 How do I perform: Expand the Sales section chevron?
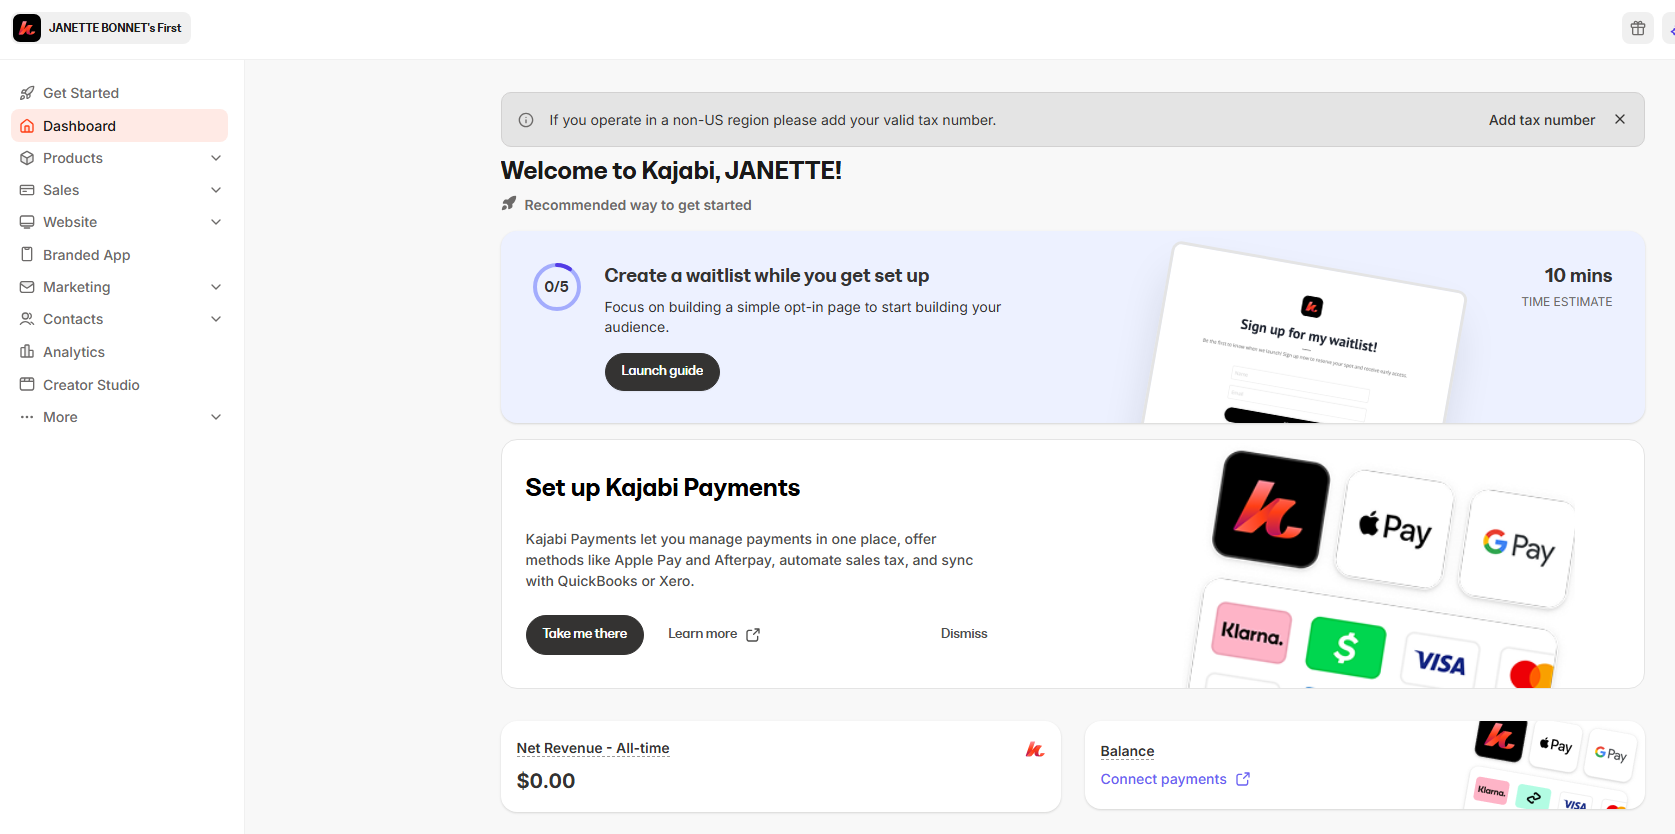[x=216, y=190]
